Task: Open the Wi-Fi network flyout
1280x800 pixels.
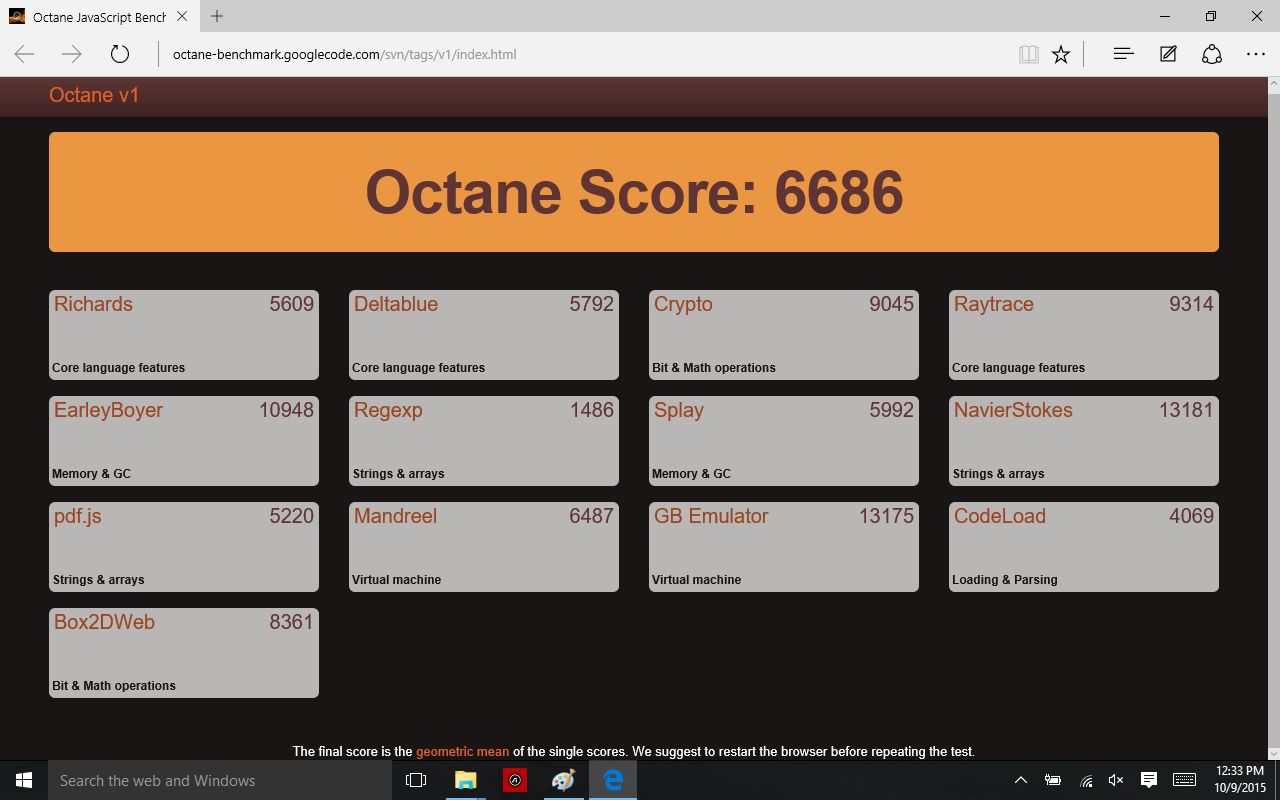Action: (x=1086, y=780)
